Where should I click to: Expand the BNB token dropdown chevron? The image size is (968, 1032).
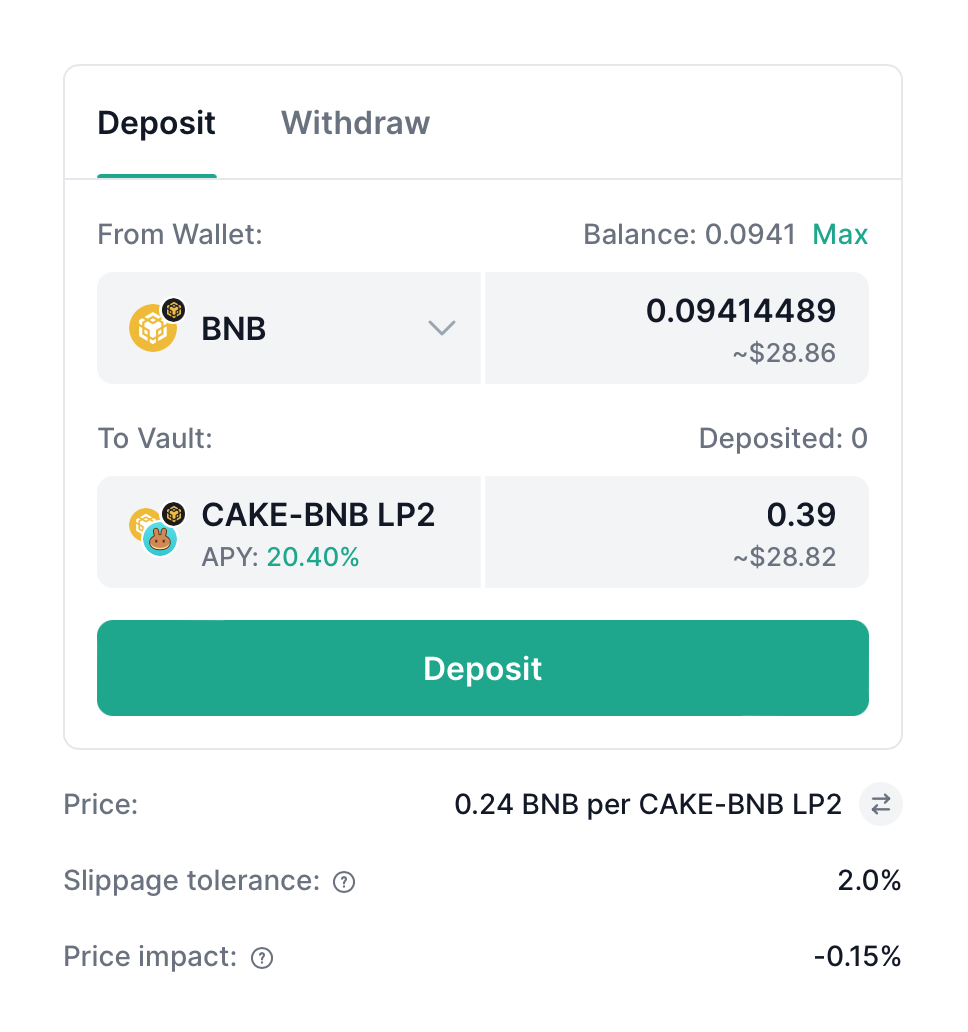(x=442, y=328)
